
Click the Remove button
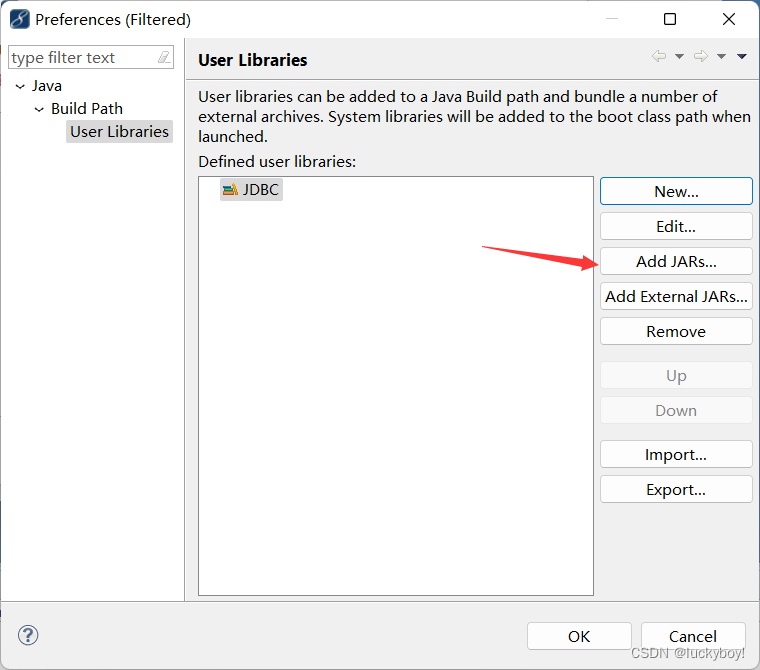pyautogui.click(x=676, y=331)
